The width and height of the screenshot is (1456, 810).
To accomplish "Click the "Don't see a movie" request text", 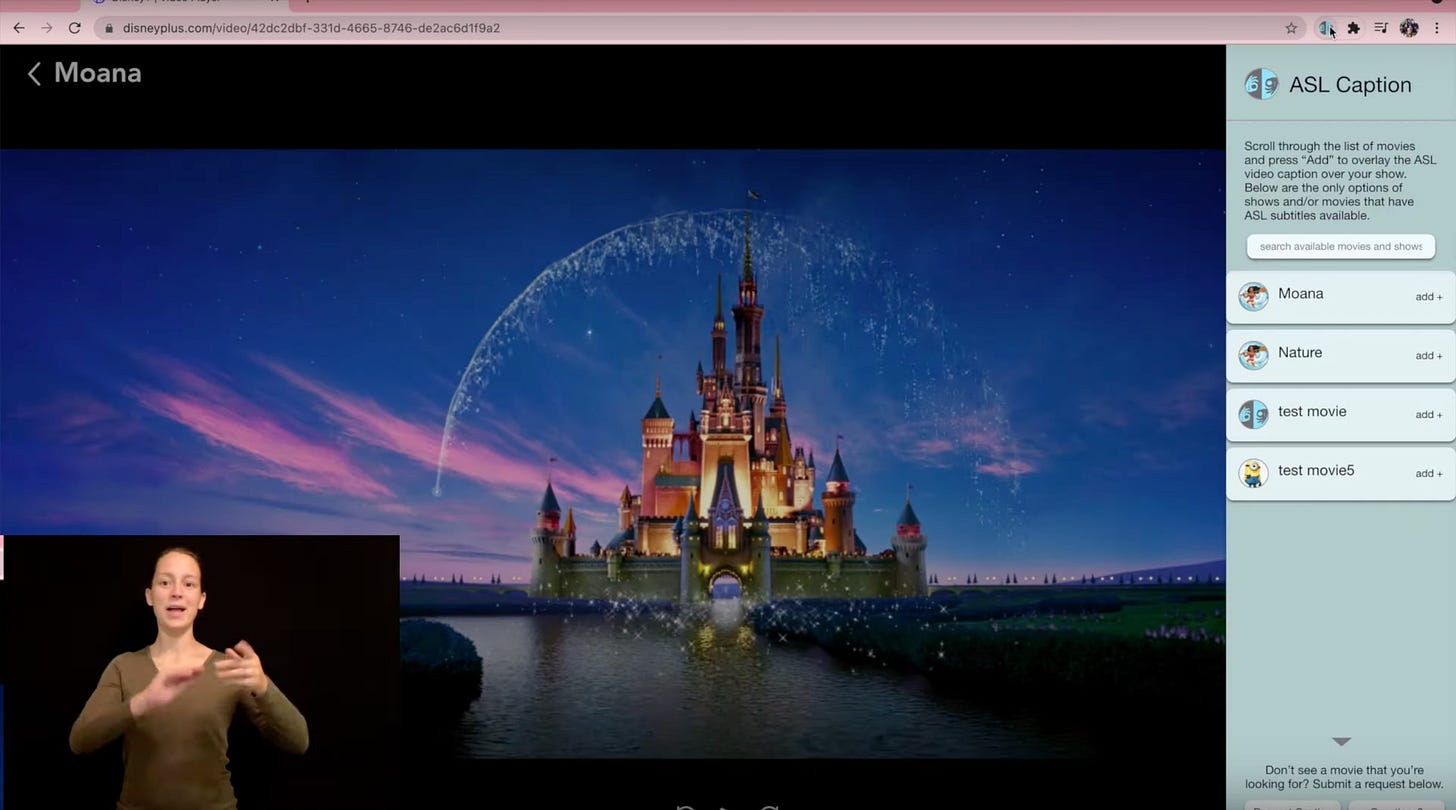I will click(x=1344, y=777).
